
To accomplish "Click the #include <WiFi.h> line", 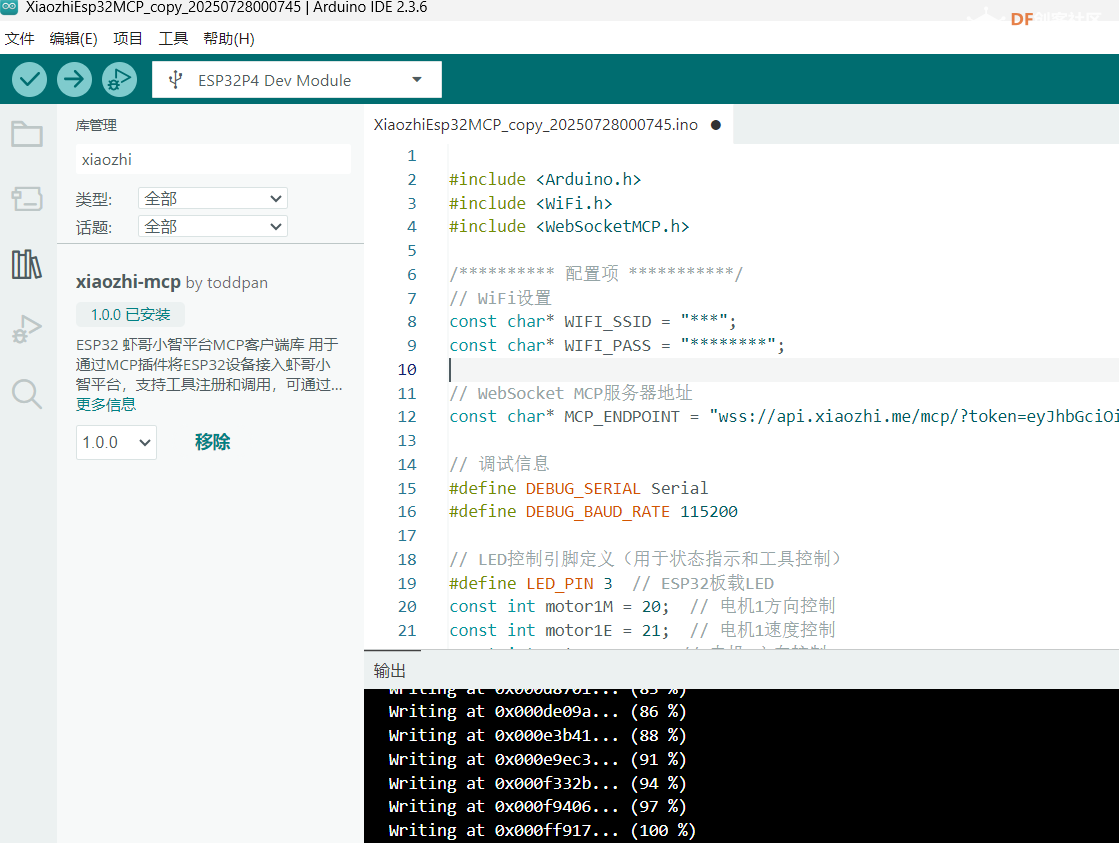I will click(x=530, y=203).
